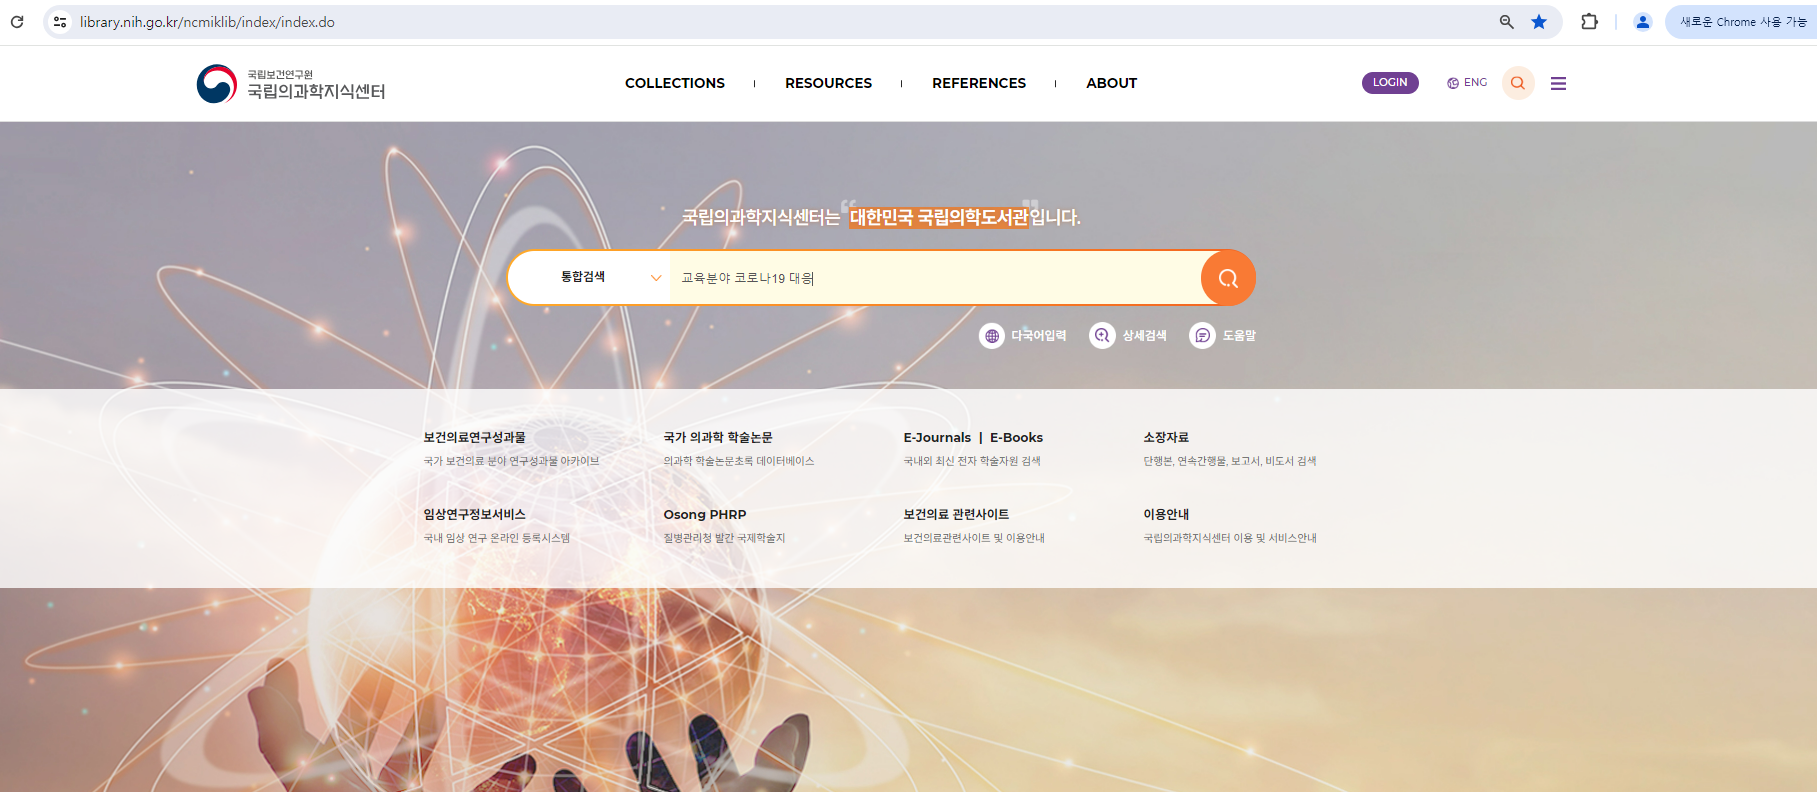The height and width of the screenshot is (792, 1817).
Task: Click description '질병관리청 발간 국제학술지'
Action: click(724, 539)
